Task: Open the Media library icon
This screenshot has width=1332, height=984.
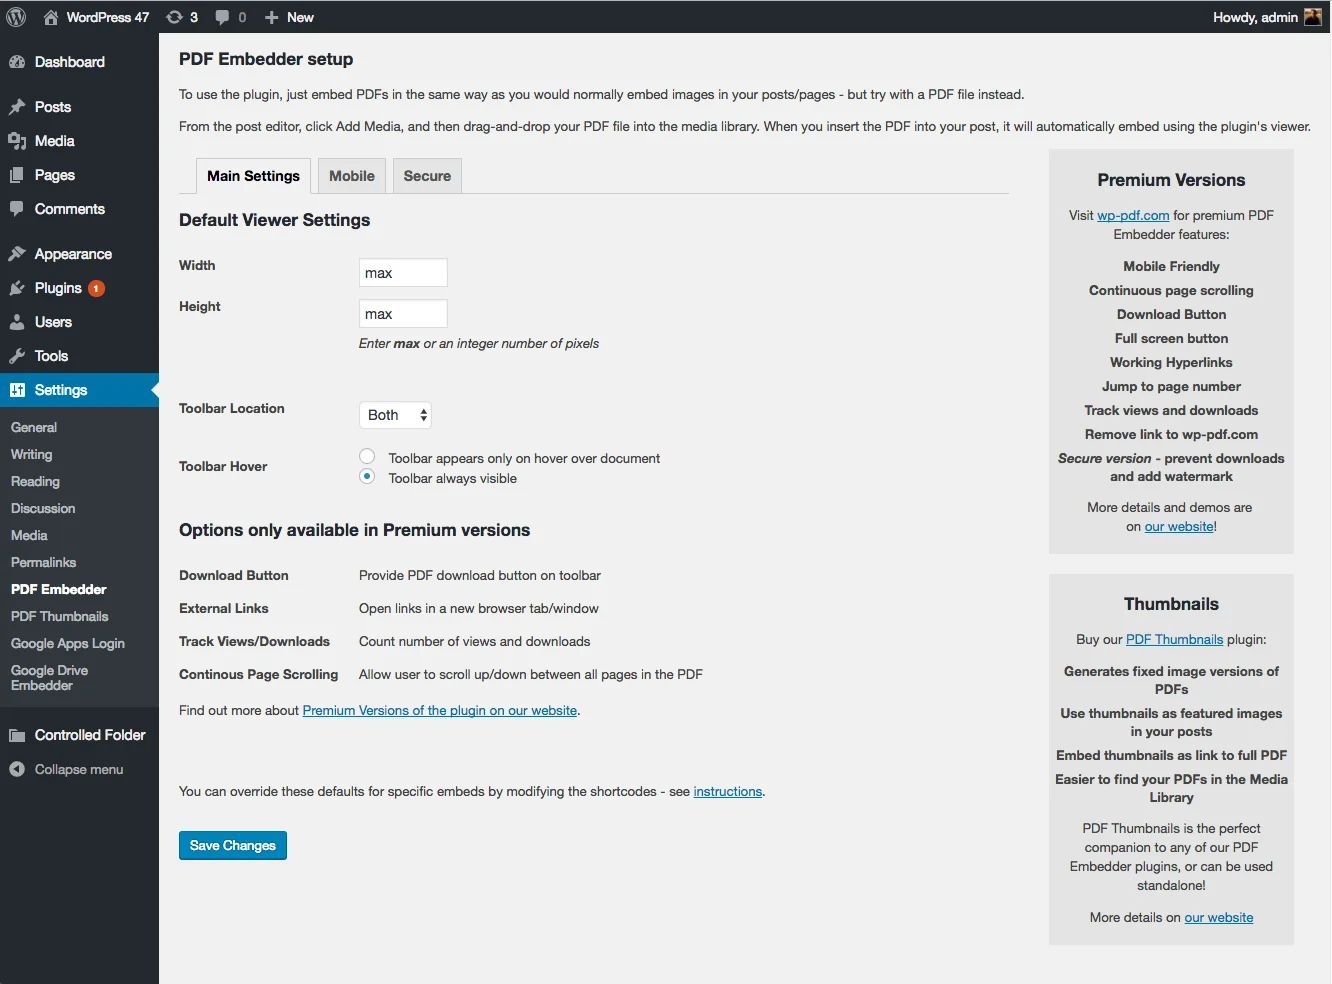Action: pyautogui.click(x=18, y=141)
